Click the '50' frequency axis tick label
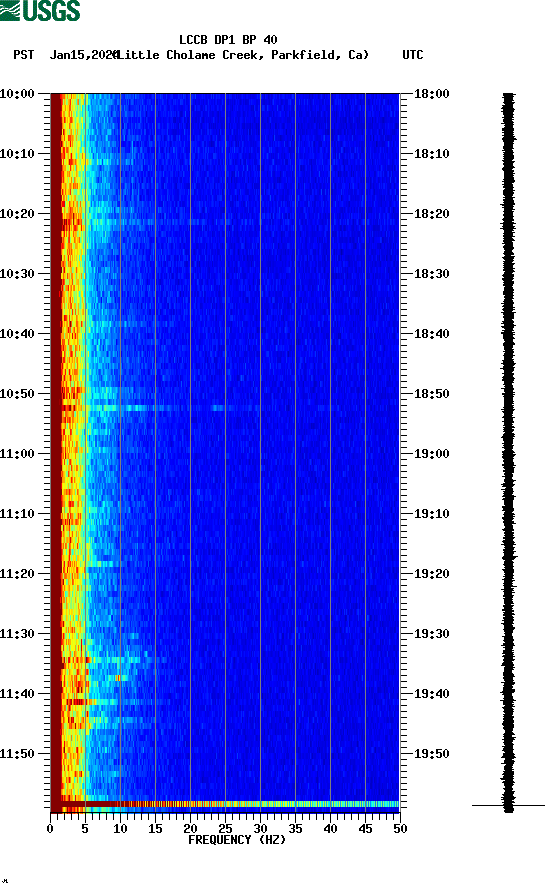552x892 pixels. point(400,829)
